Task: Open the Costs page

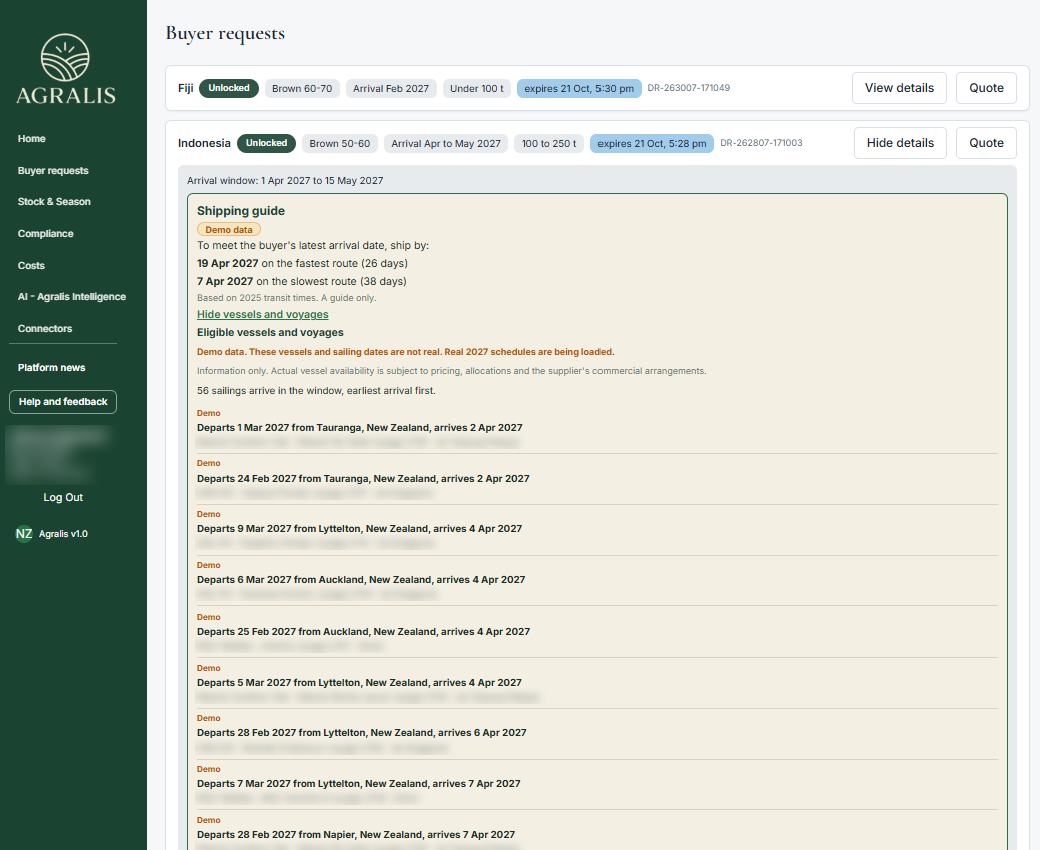Action: 31,265
